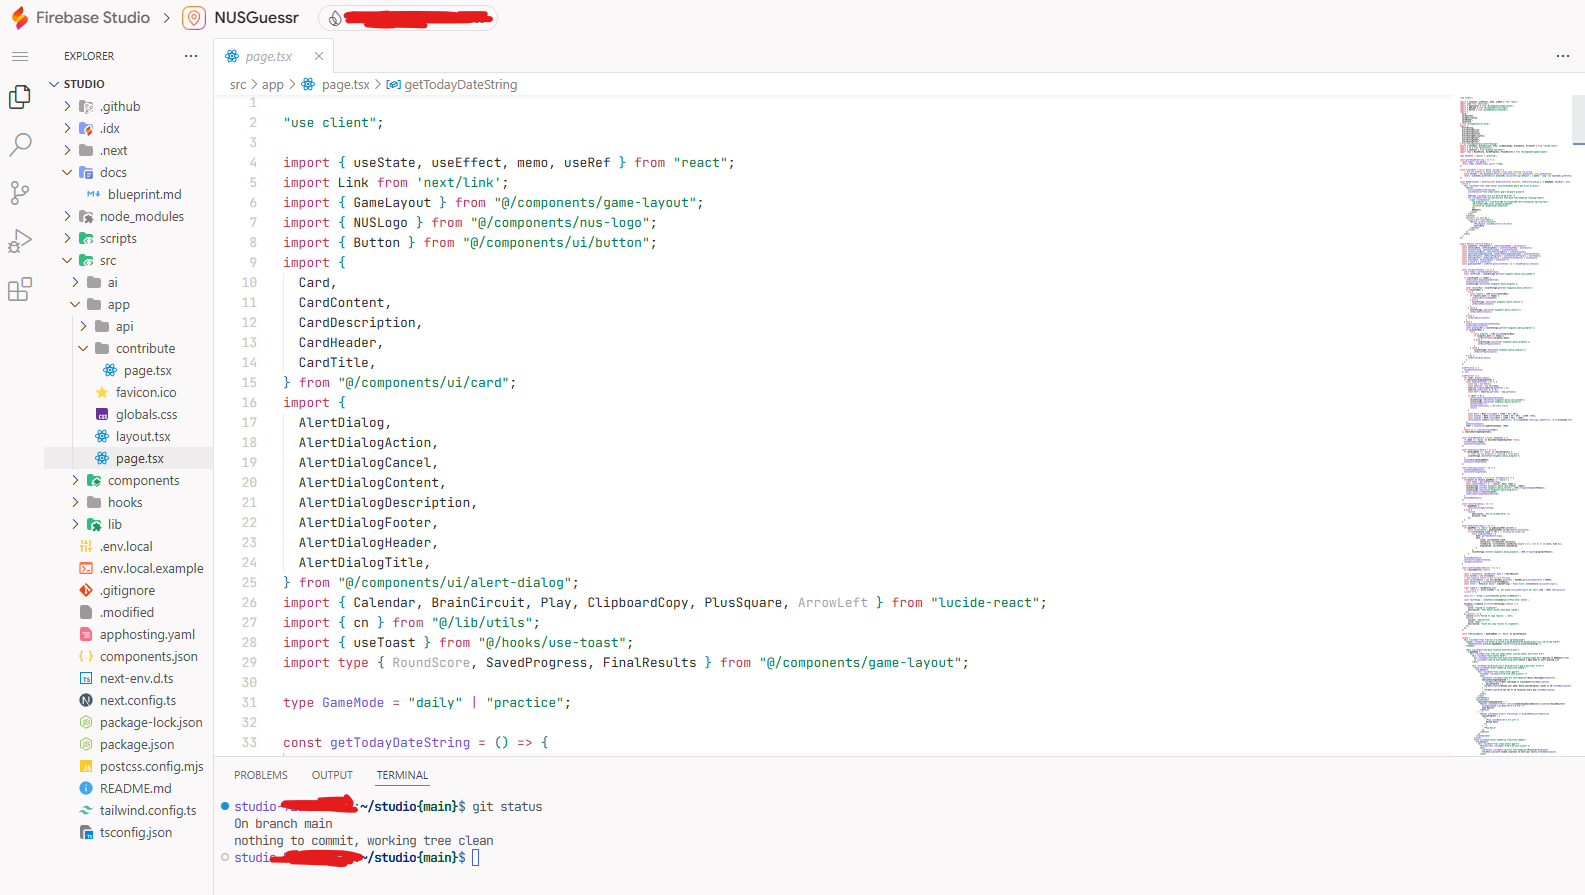The width and height of the screenshot is (1585, 895).
Task: Click the code minimap overview
Action: (x=1510, y=420)
